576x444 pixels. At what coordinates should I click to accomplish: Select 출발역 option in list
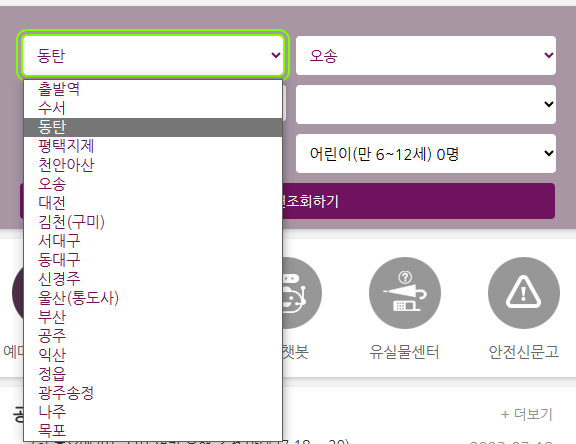coord(153,89)
